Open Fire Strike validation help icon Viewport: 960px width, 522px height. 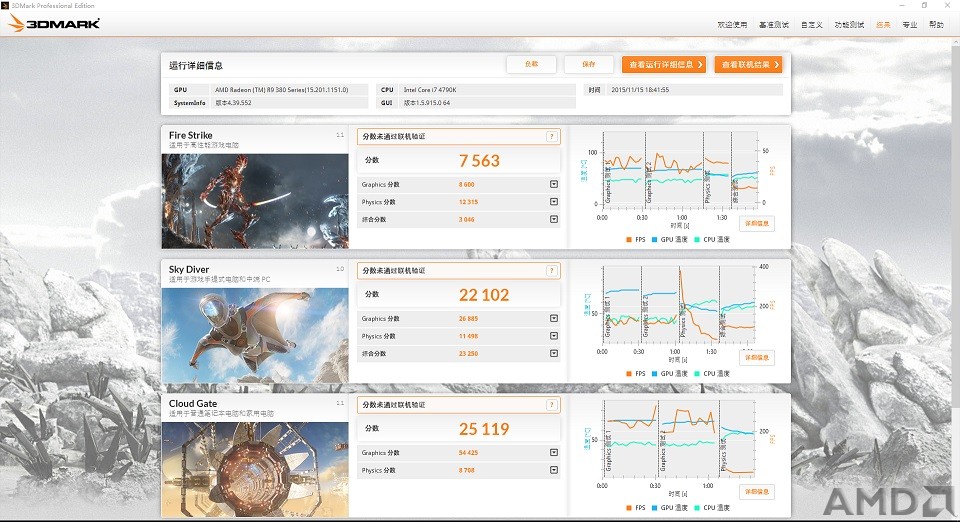pyautogui.click(x=552, y=136)
